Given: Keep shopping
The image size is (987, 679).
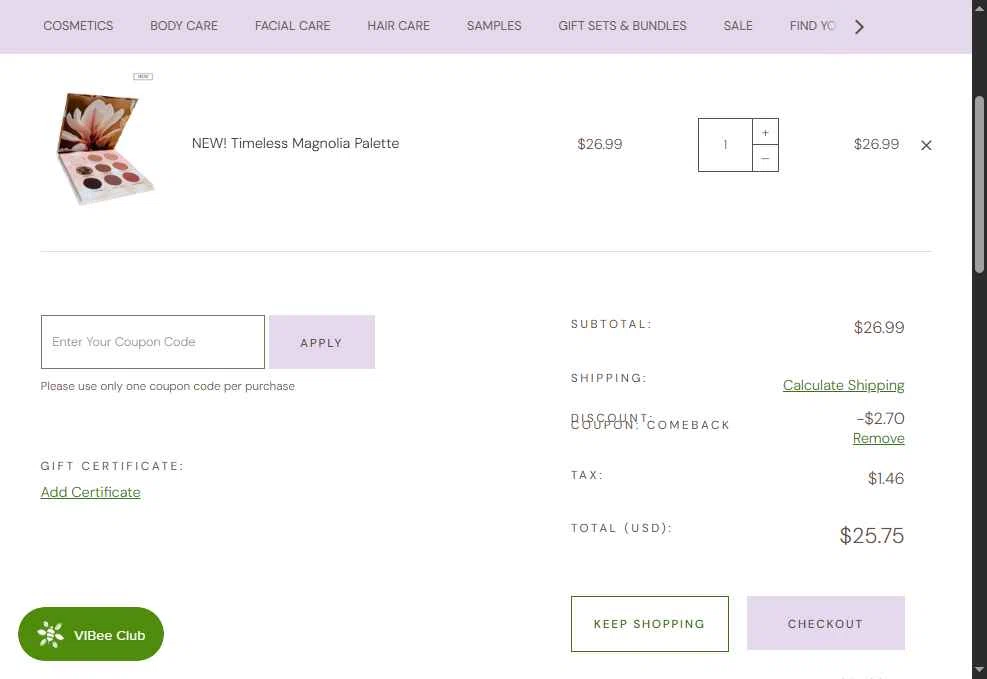Looking at the screenshot, I should [x=650, y=624].
